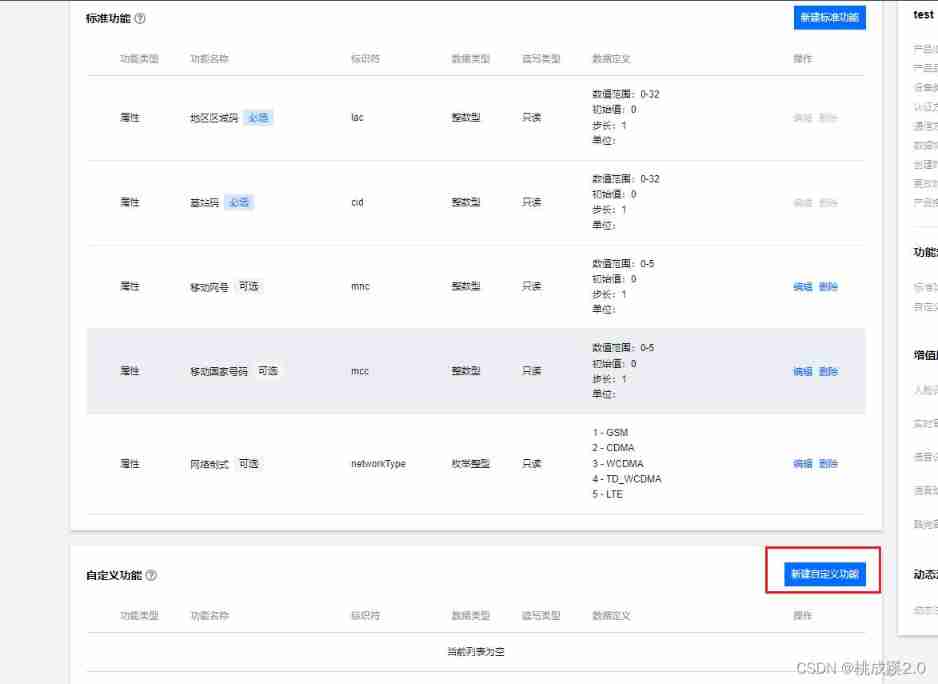Click the lac identifier text

[x=357, y=118]
